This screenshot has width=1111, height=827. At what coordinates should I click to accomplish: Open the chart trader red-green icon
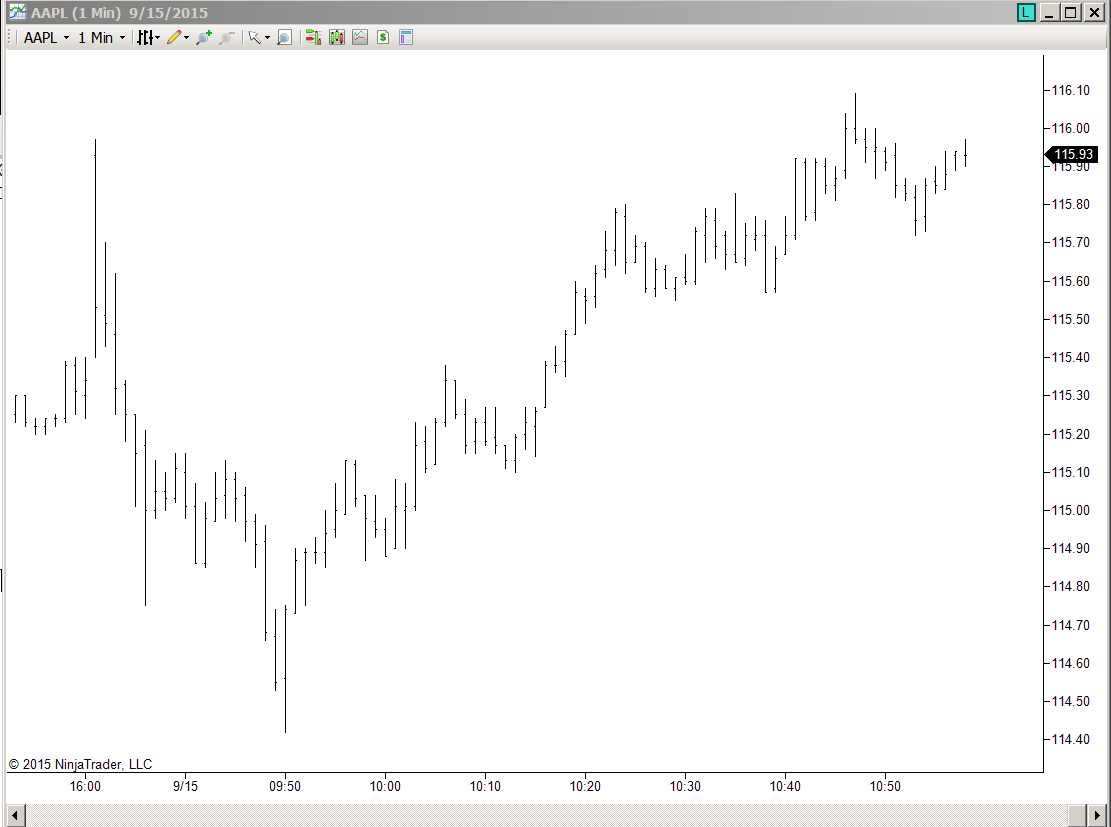pyautogui.click(x=313, y=38)
